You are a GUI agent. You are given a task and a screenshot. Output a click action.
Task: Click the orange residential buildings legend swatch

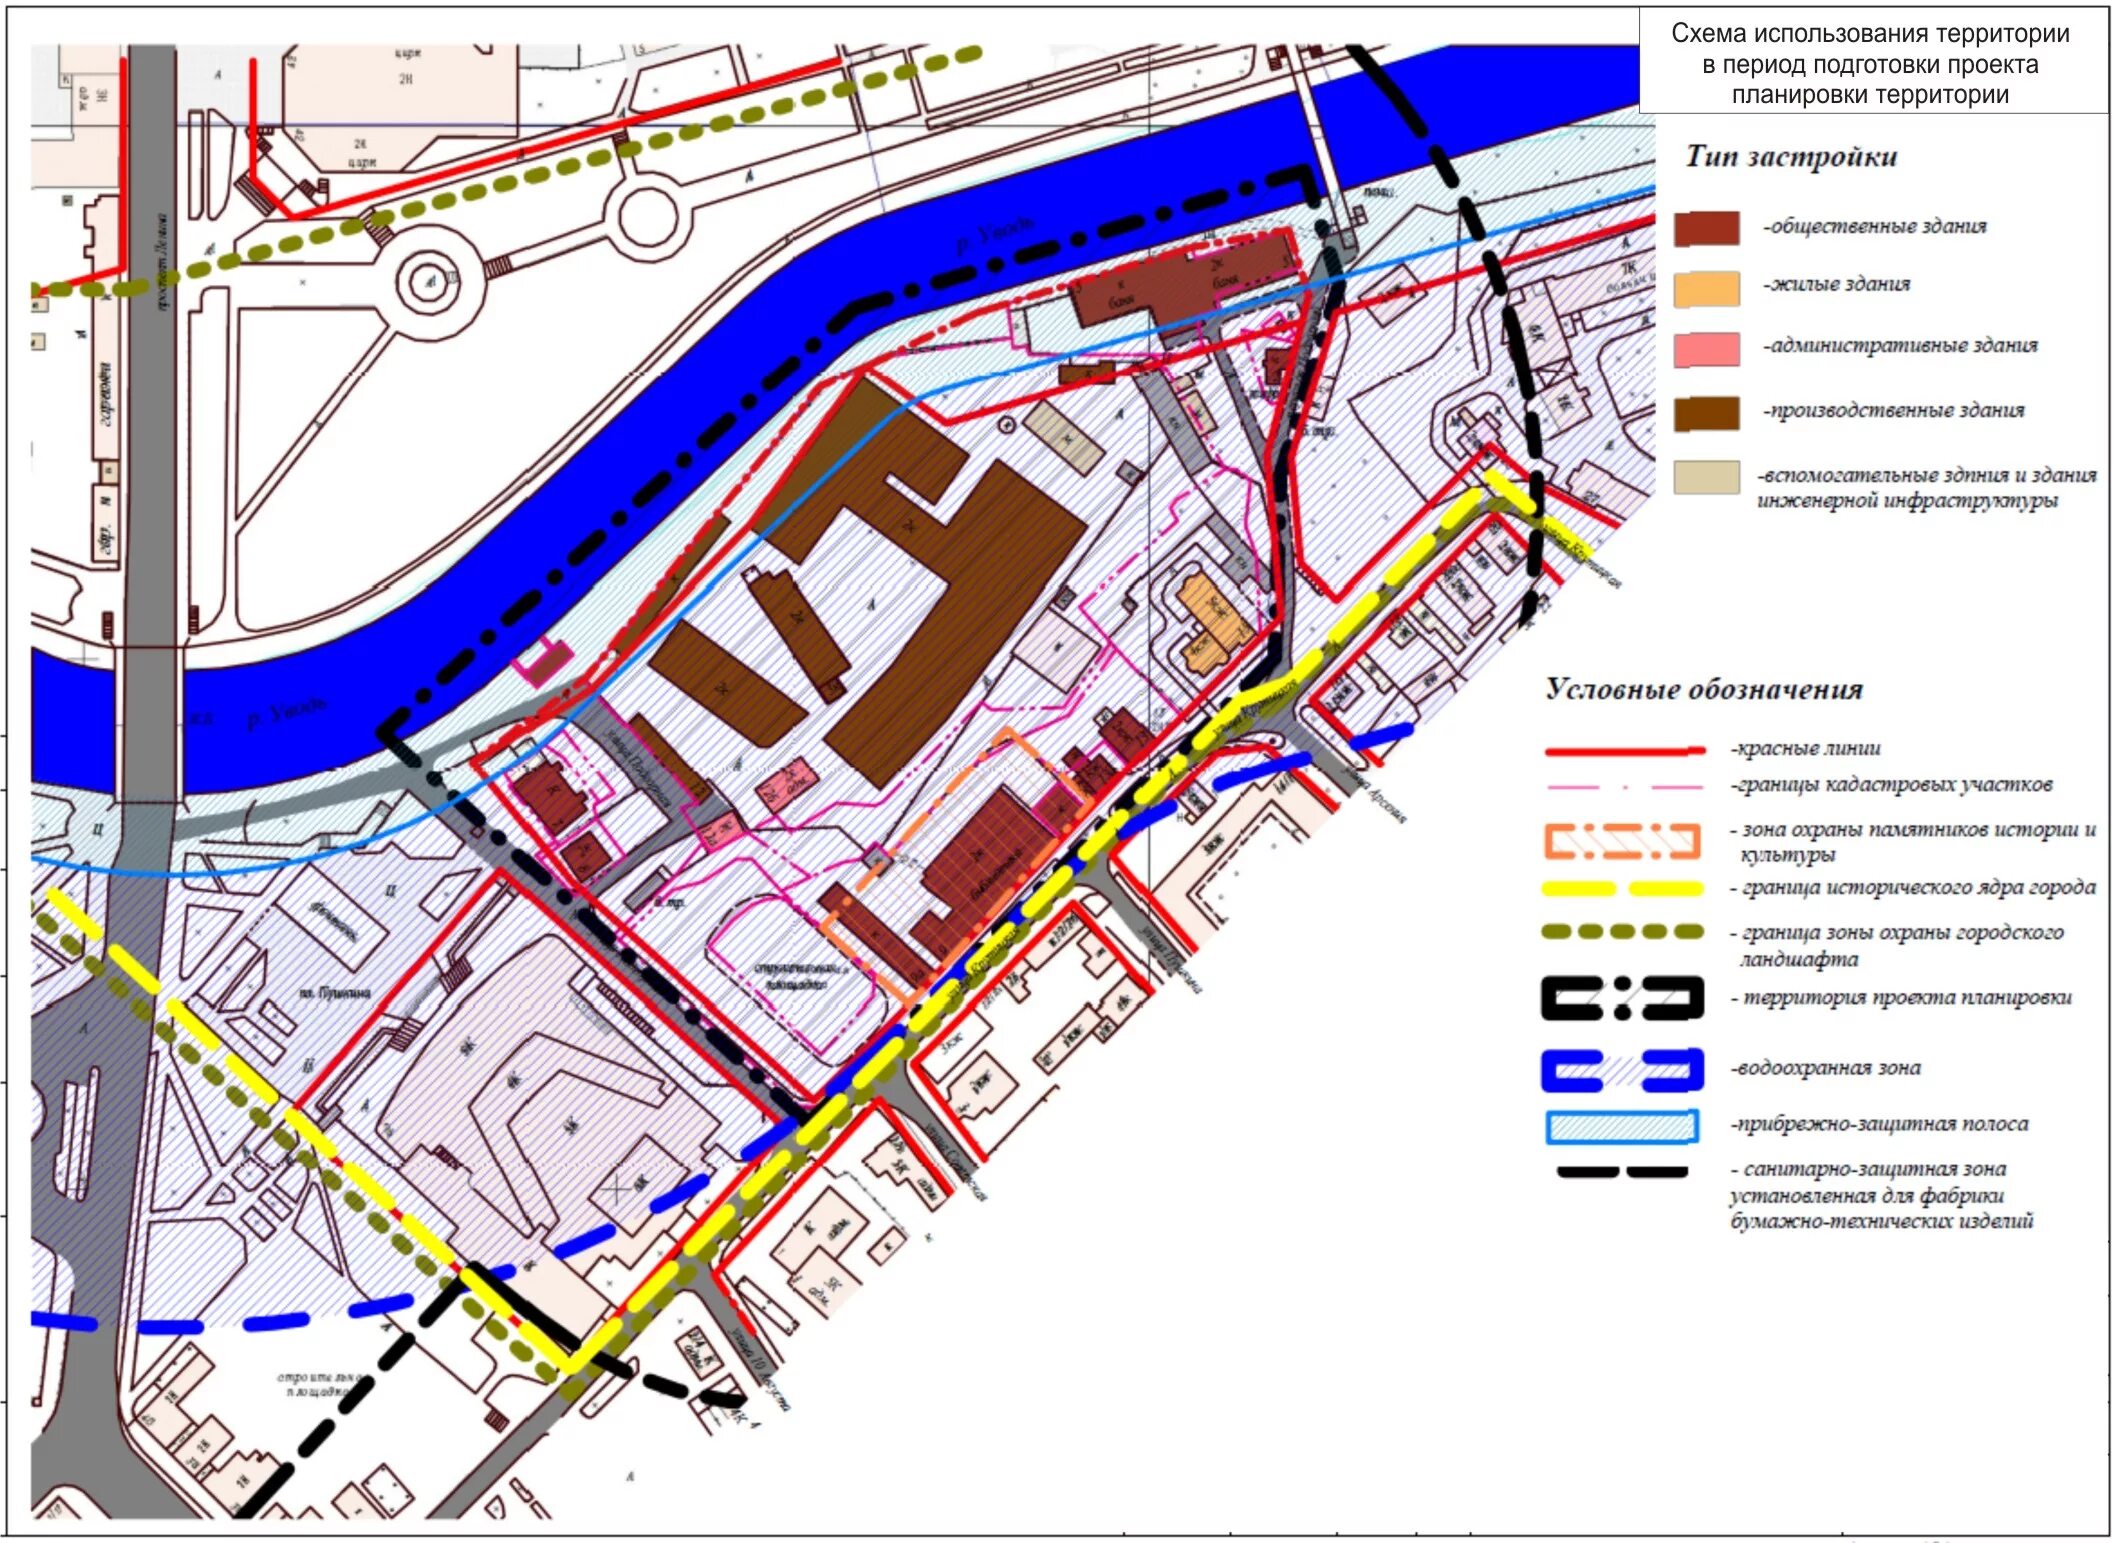pyautogui.click(x=1706, y=288)
